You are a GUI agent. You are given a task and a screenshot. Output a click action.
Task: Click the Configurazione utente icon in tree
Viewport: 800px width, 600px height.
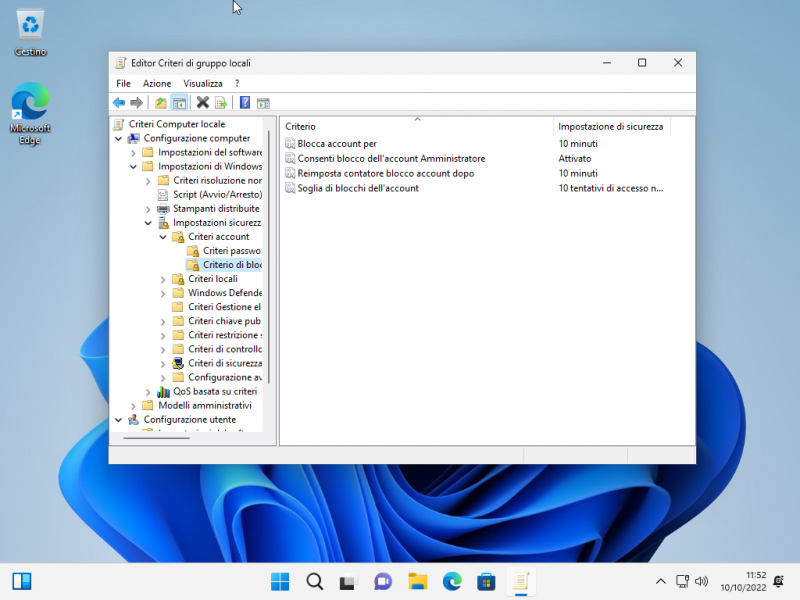click(134, 419)
